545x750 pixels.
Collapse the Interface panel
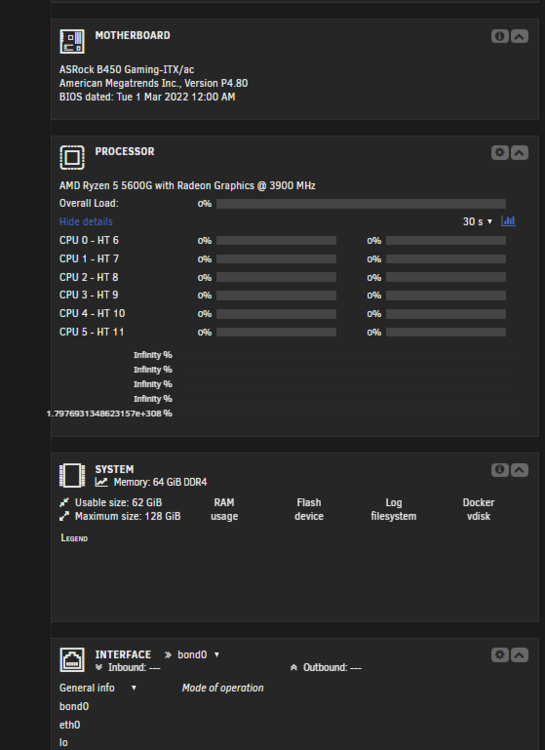[x=520, y=655]
